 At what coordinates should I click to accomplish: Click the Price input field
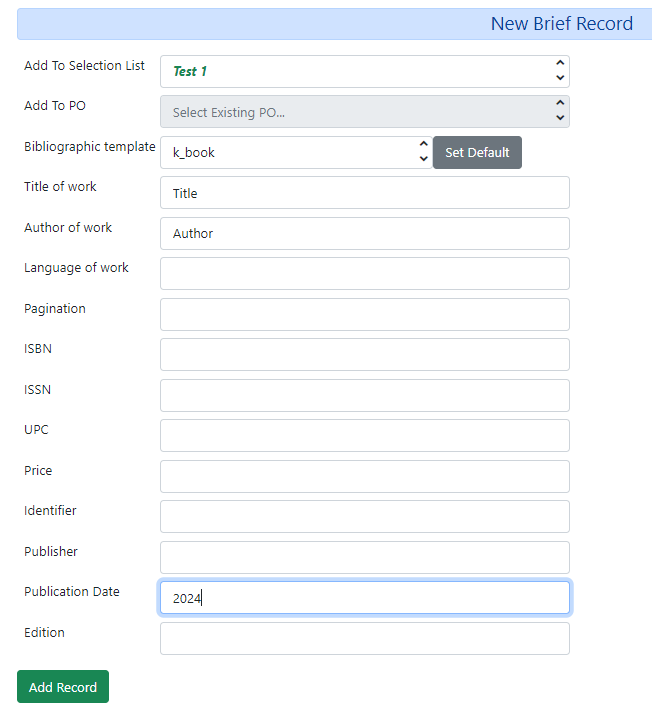(x=364, y=476)
